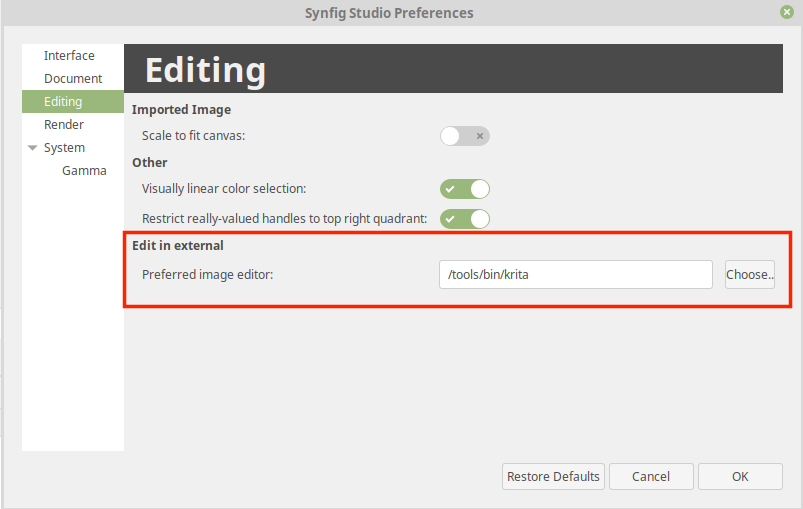Image resolution: width=803 pixels, height=509 pixels.
Task: Switch to Render preferences page
Action: [64, 125]
